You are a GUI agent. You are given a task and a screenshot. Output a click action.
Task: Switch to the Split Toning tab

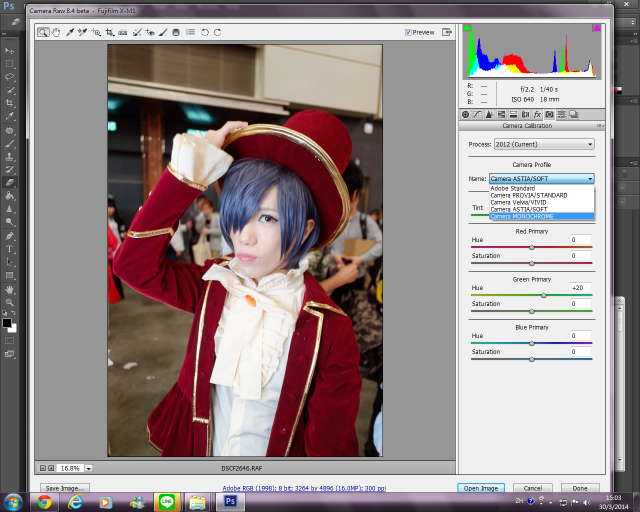513,114
